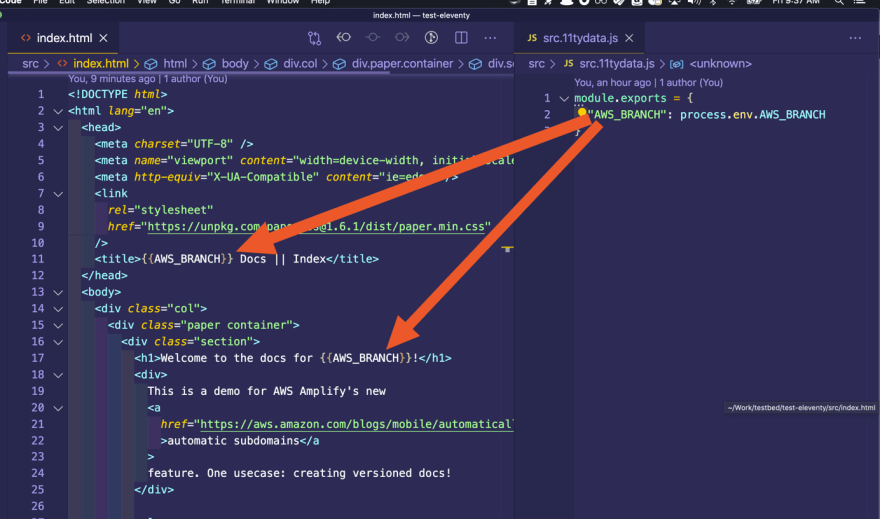Click 'feature. One usecase: creating versioned docs!' line

point(299,474)
